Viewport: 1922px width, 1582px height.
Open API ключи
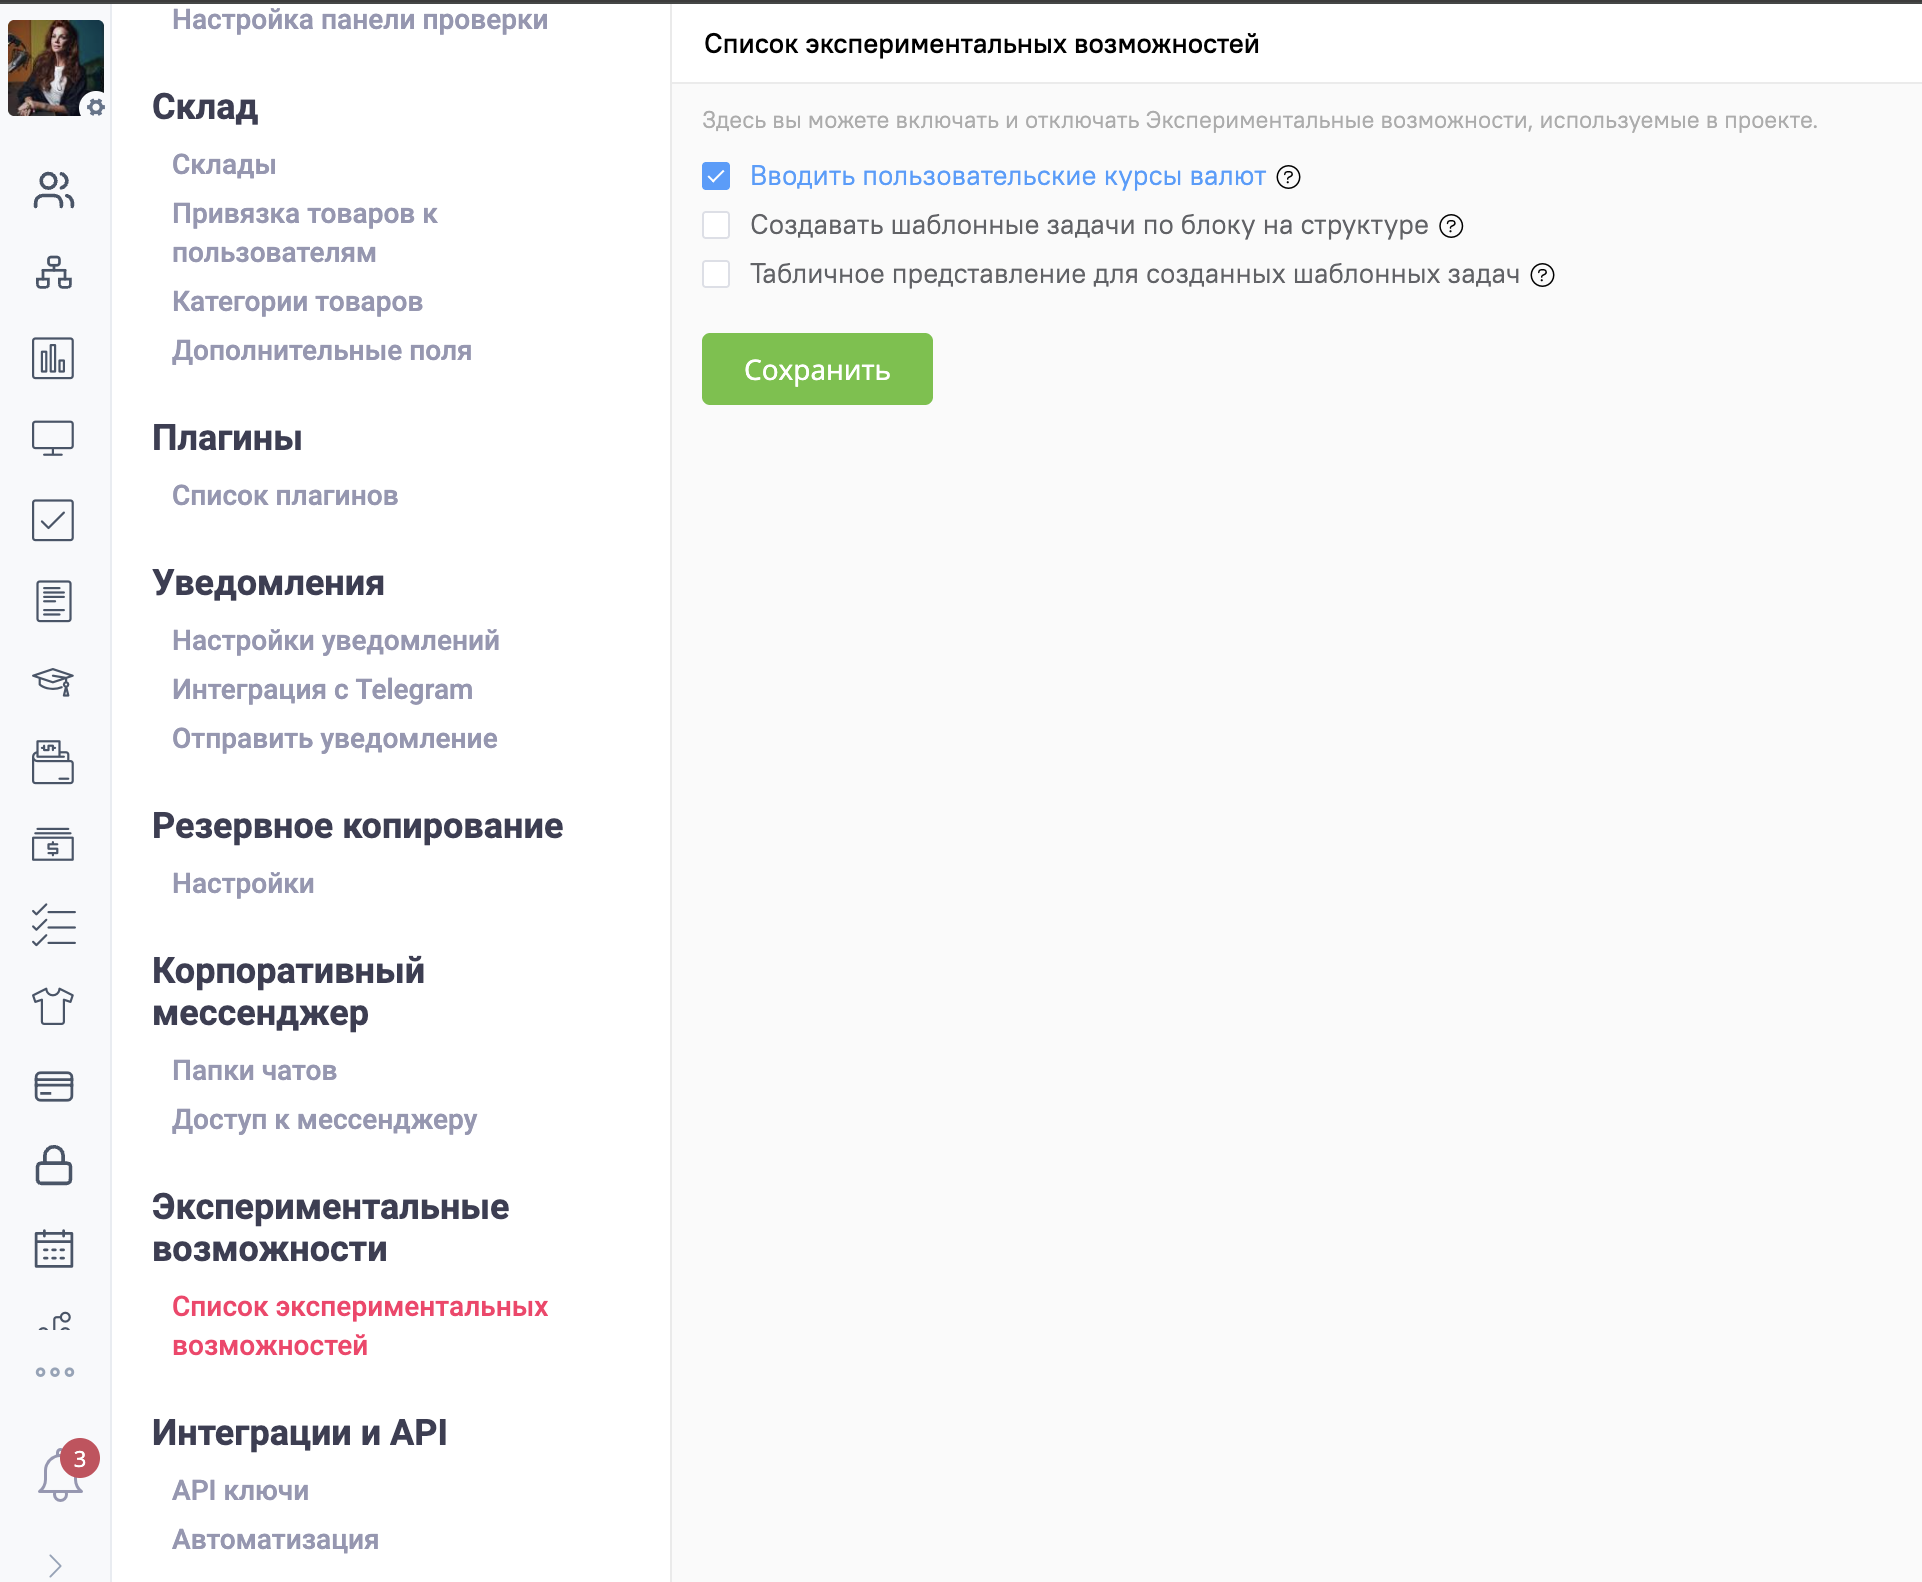click(240, 1490)
